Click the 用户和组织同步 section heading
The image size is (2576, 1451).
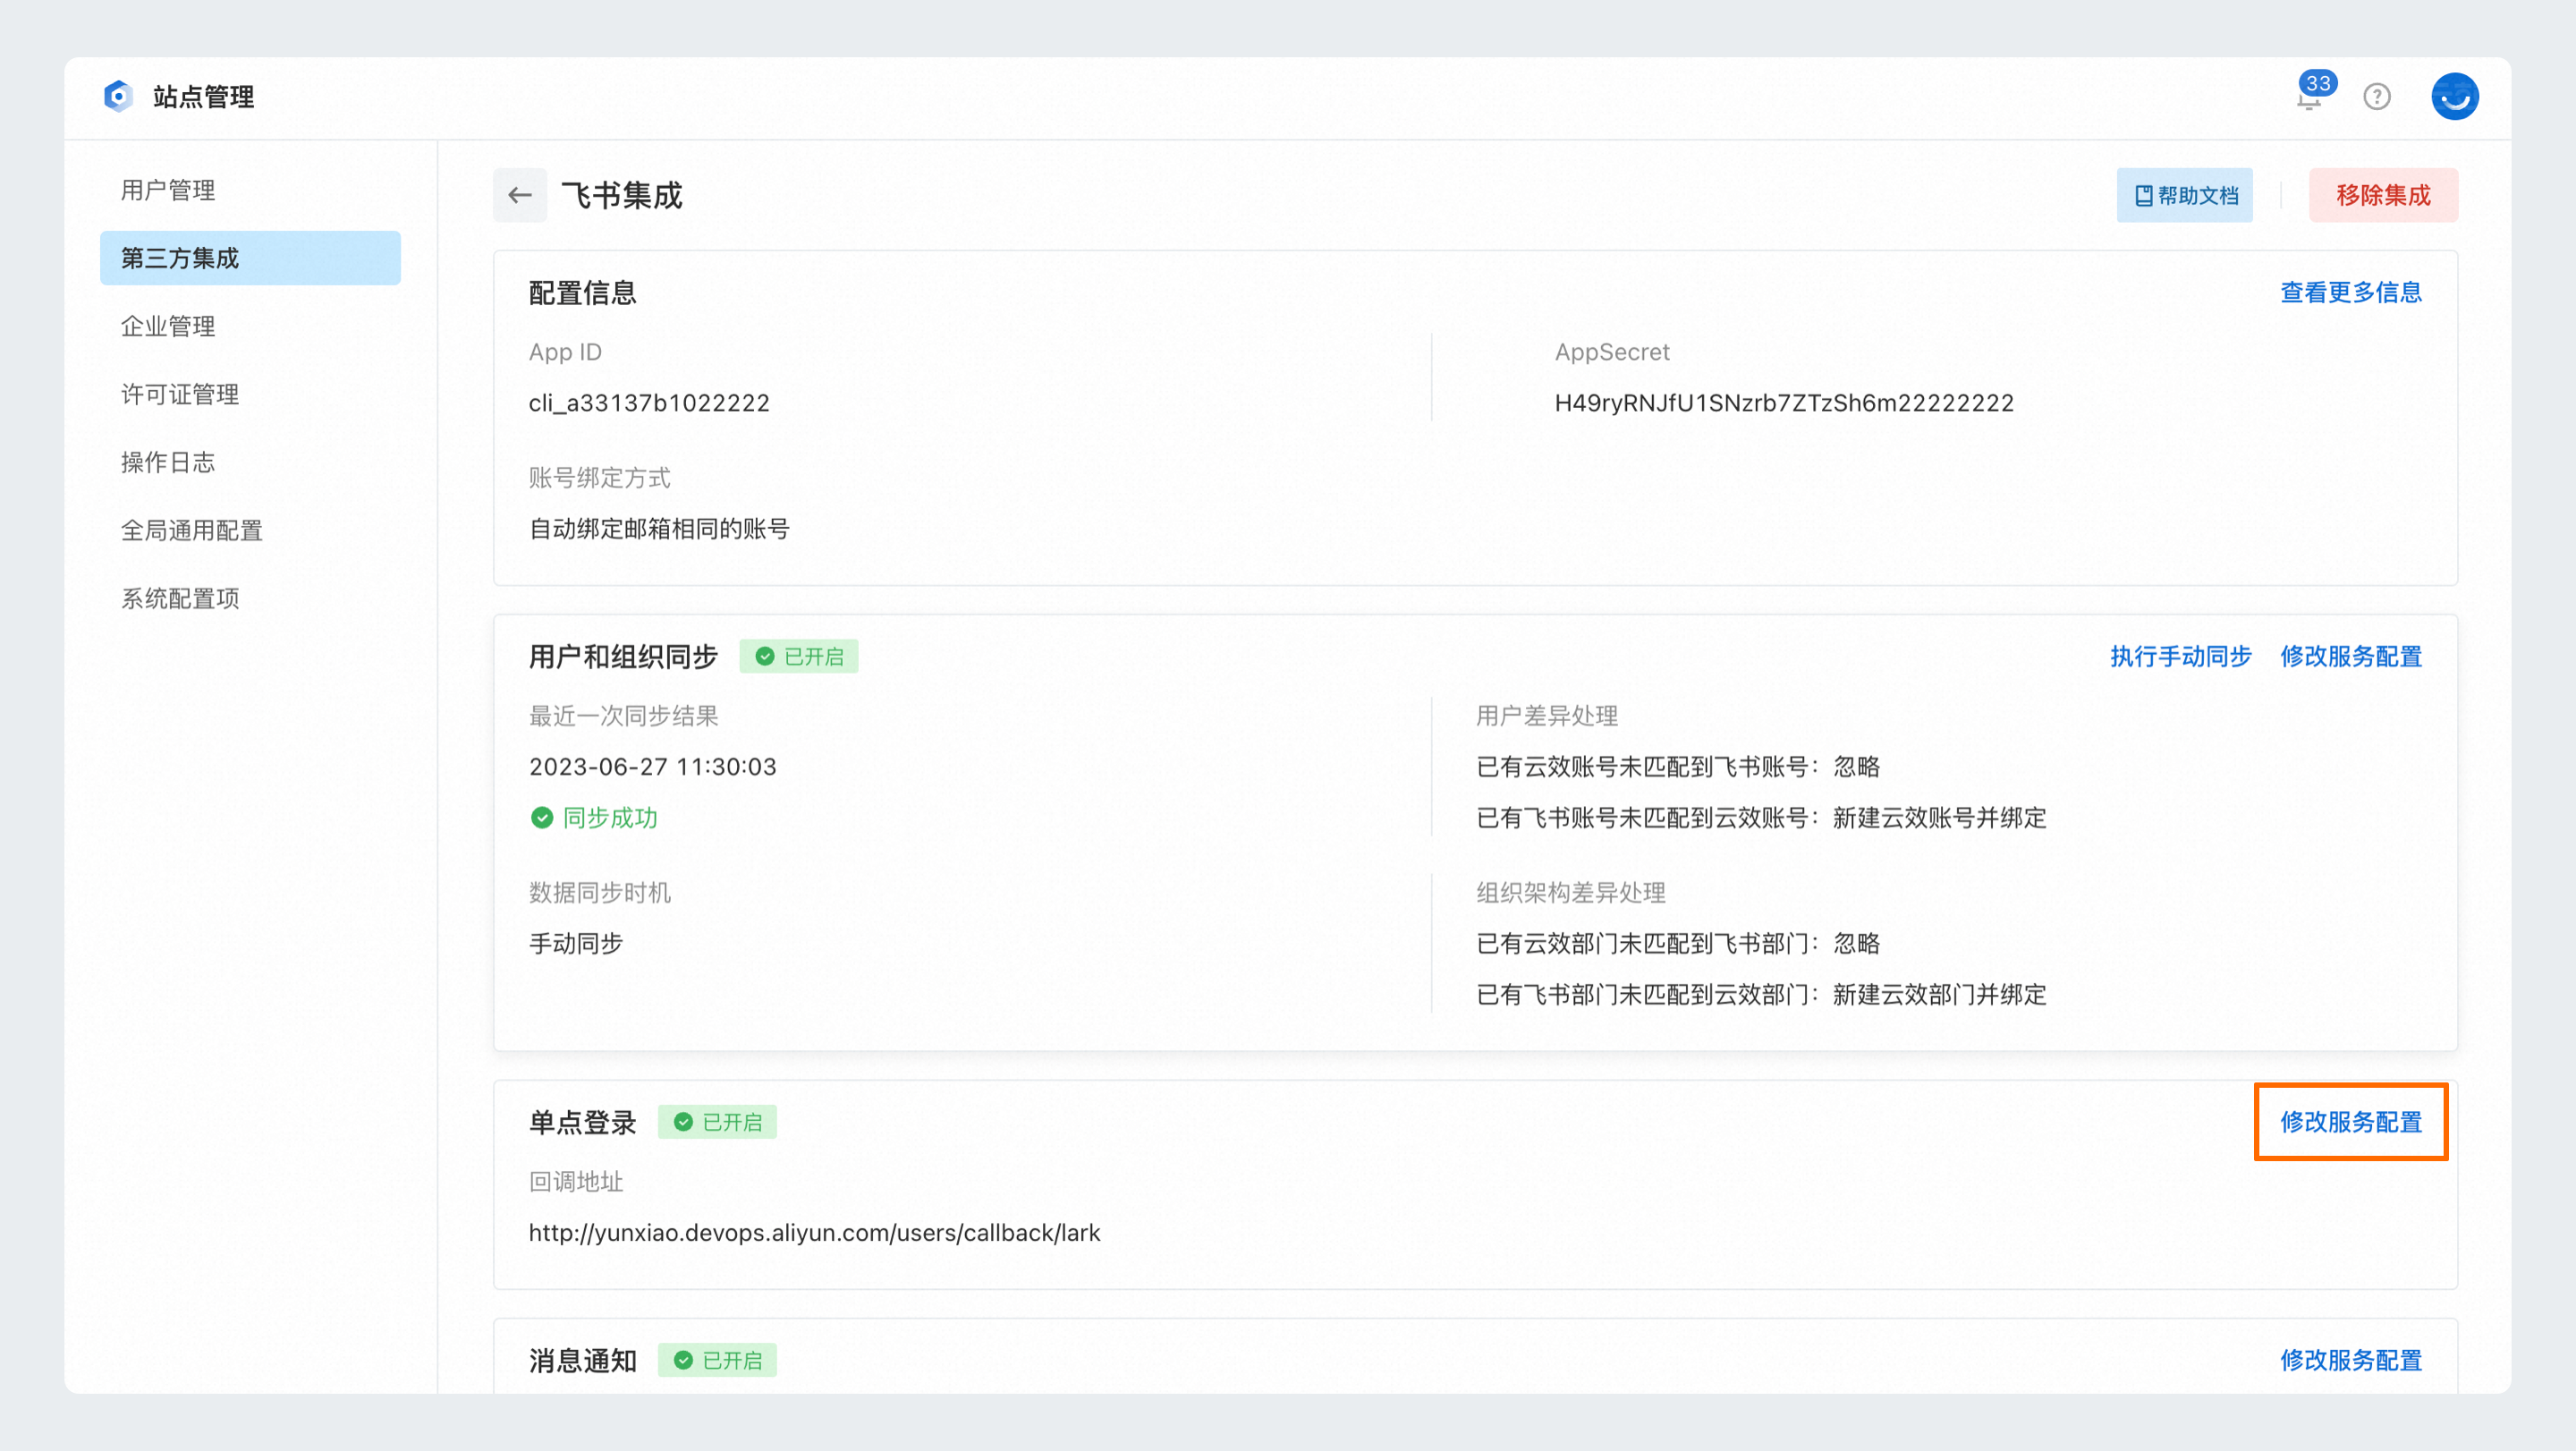tap(624, 656)
